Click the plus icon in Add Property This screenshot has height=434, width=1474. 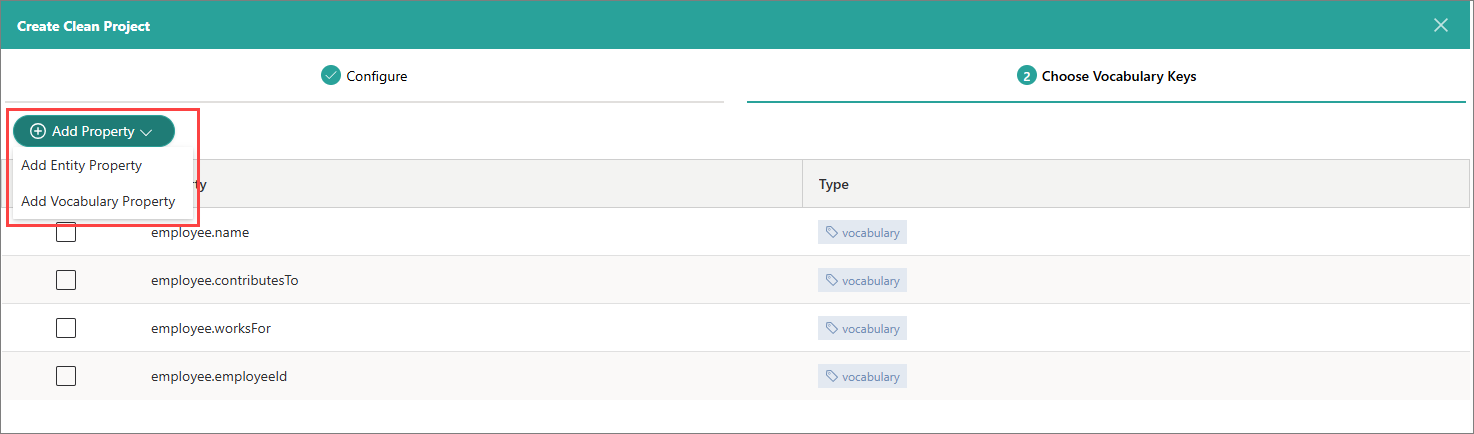click(x=38, y=132)
